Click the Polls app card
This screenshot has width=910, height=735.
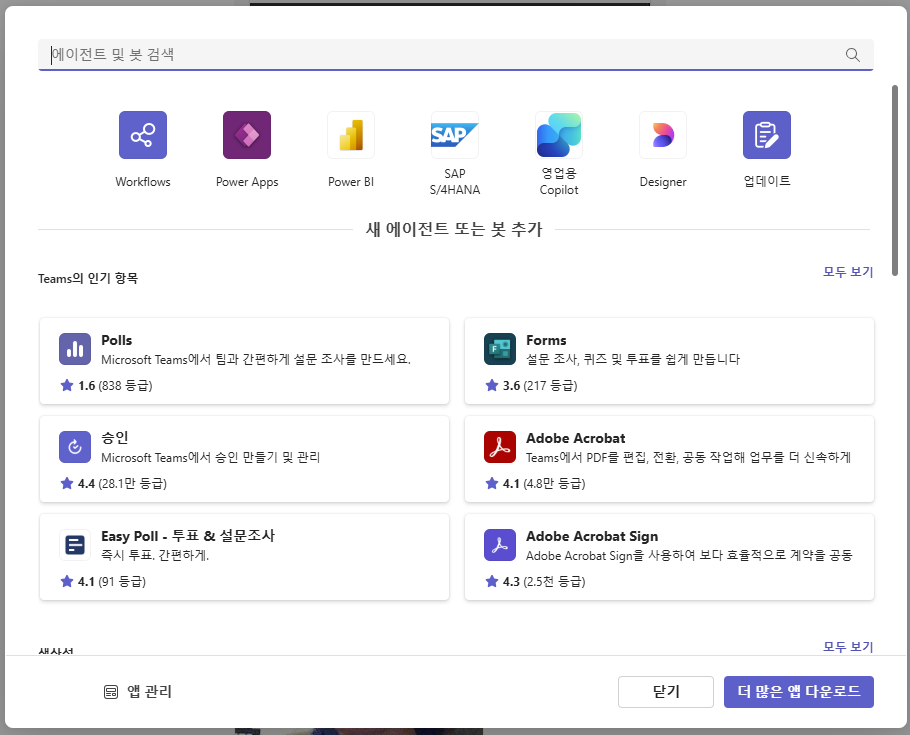coord(244,361)
